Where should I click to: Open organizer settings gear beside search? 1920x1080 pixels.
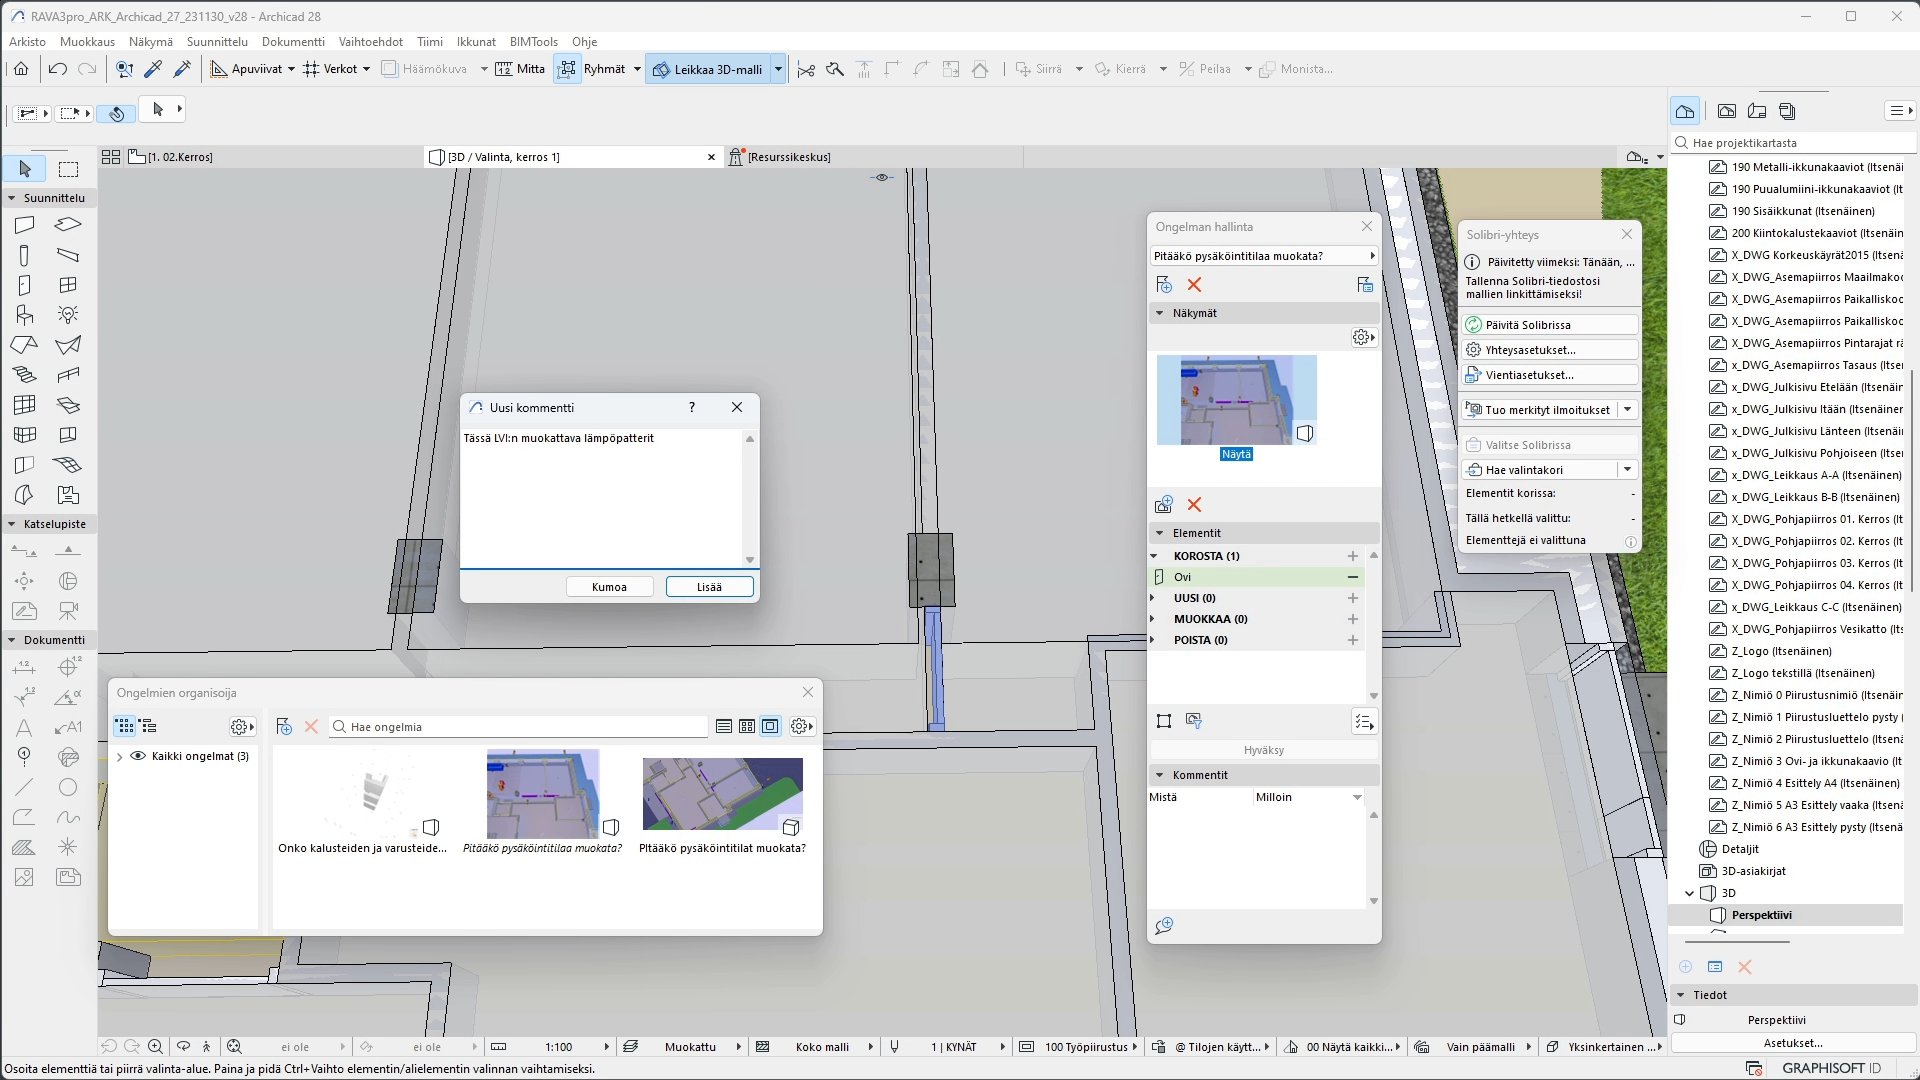tap(802, 727)
